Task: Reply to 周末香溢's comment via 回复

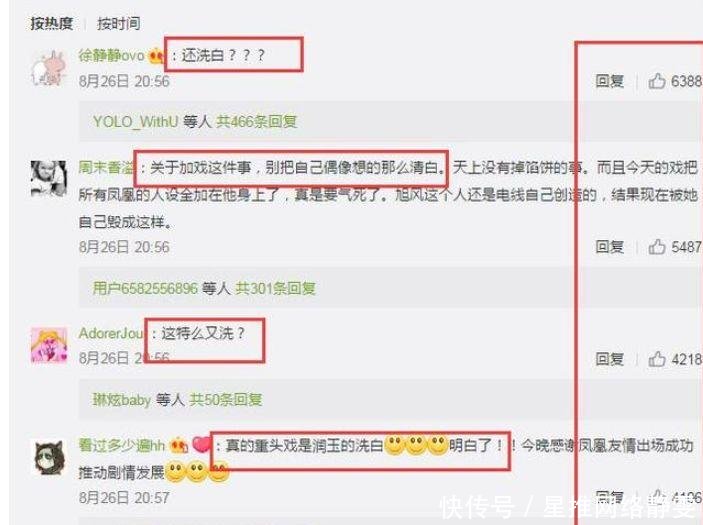Action: 609,247
